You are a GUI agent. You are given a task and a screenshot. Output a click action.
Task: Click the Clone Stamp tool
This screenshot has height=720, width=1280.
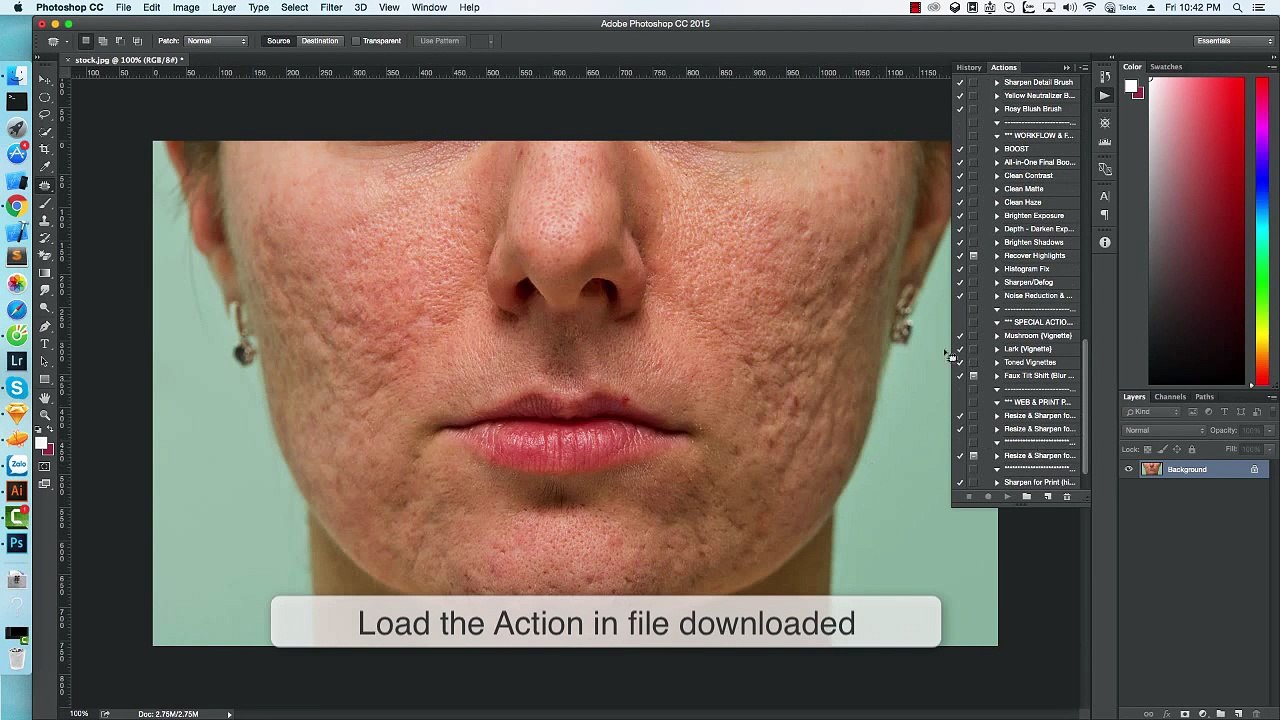45,221
